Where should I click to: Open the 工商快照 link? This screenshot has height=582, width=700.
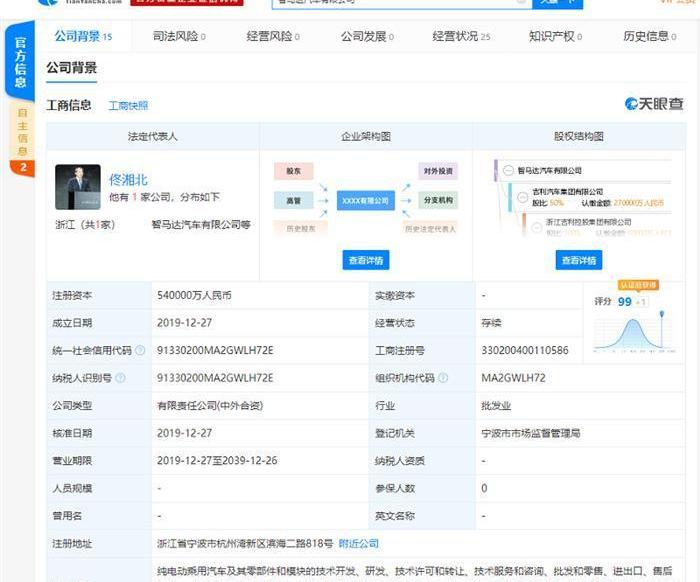coord(128,106)
